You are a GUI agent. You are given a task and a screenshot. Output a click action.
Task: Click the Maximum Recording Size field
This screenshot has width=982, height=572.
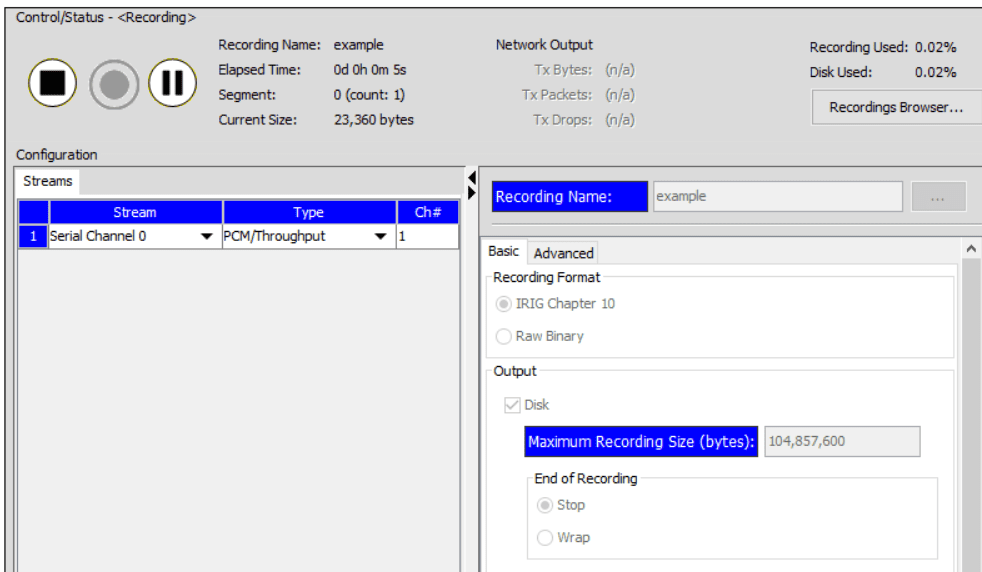(x=841, y=441)
